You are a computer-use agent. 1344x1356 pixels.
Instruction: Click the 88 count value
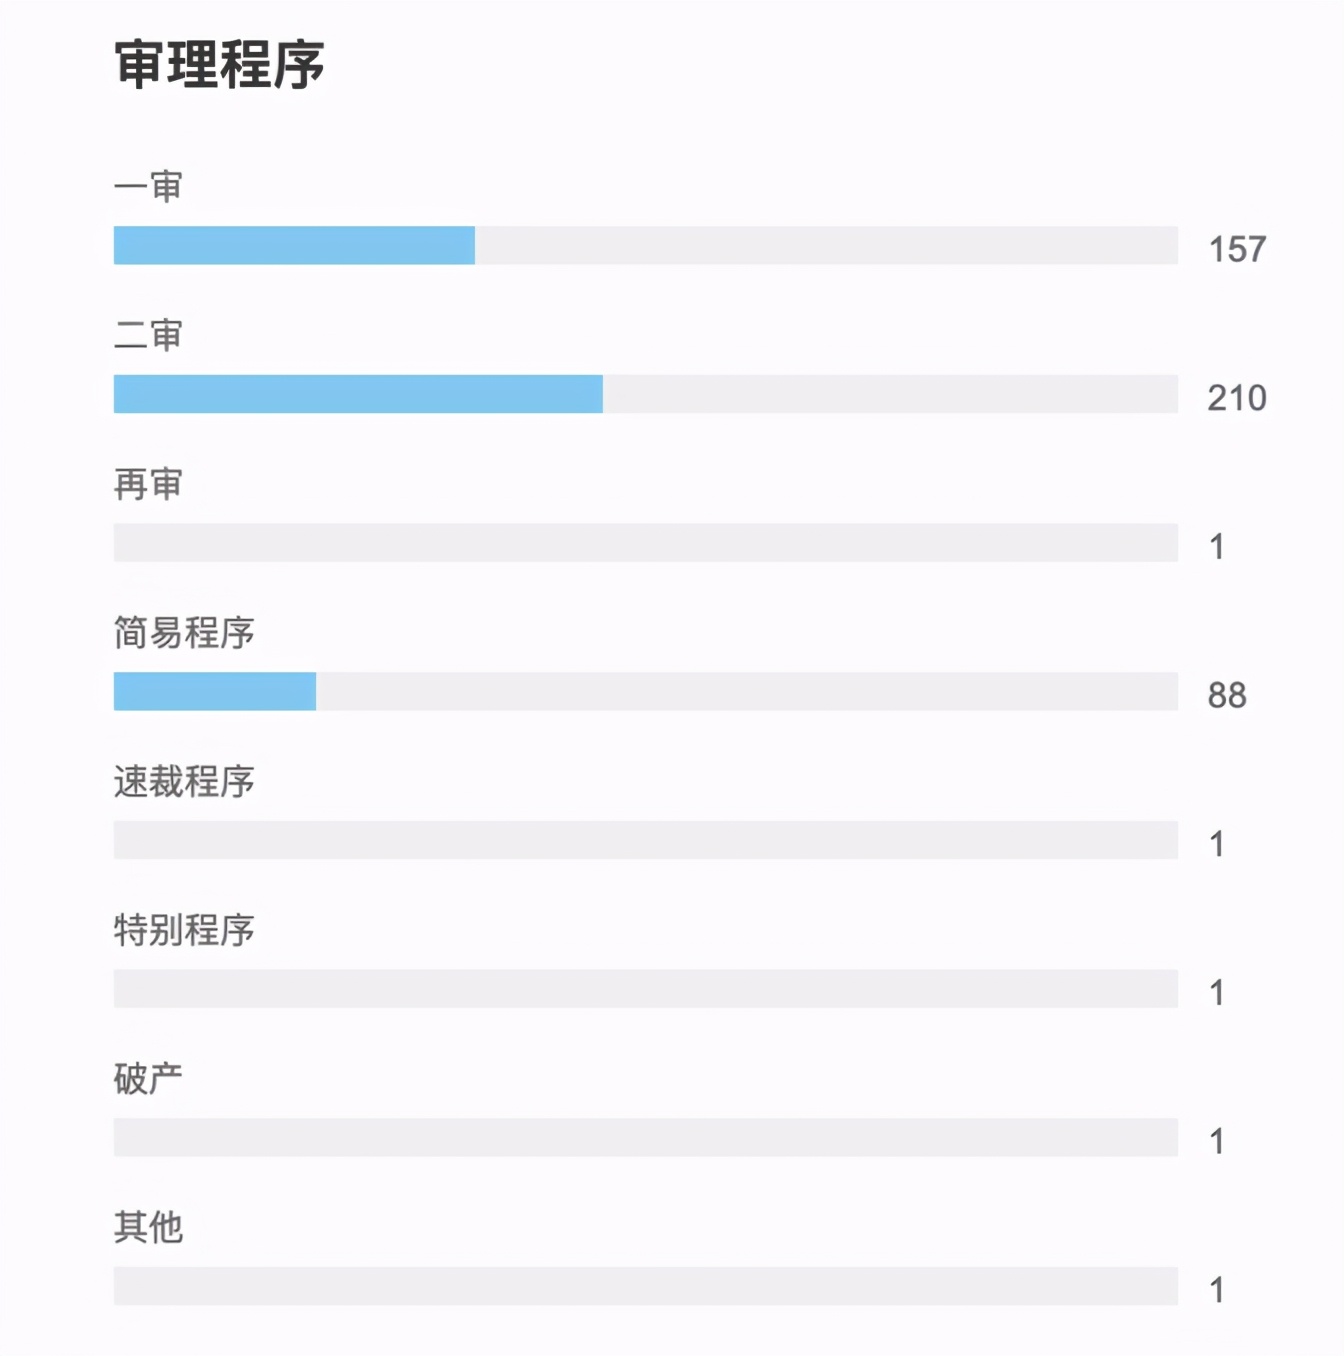click(1227, 695)
